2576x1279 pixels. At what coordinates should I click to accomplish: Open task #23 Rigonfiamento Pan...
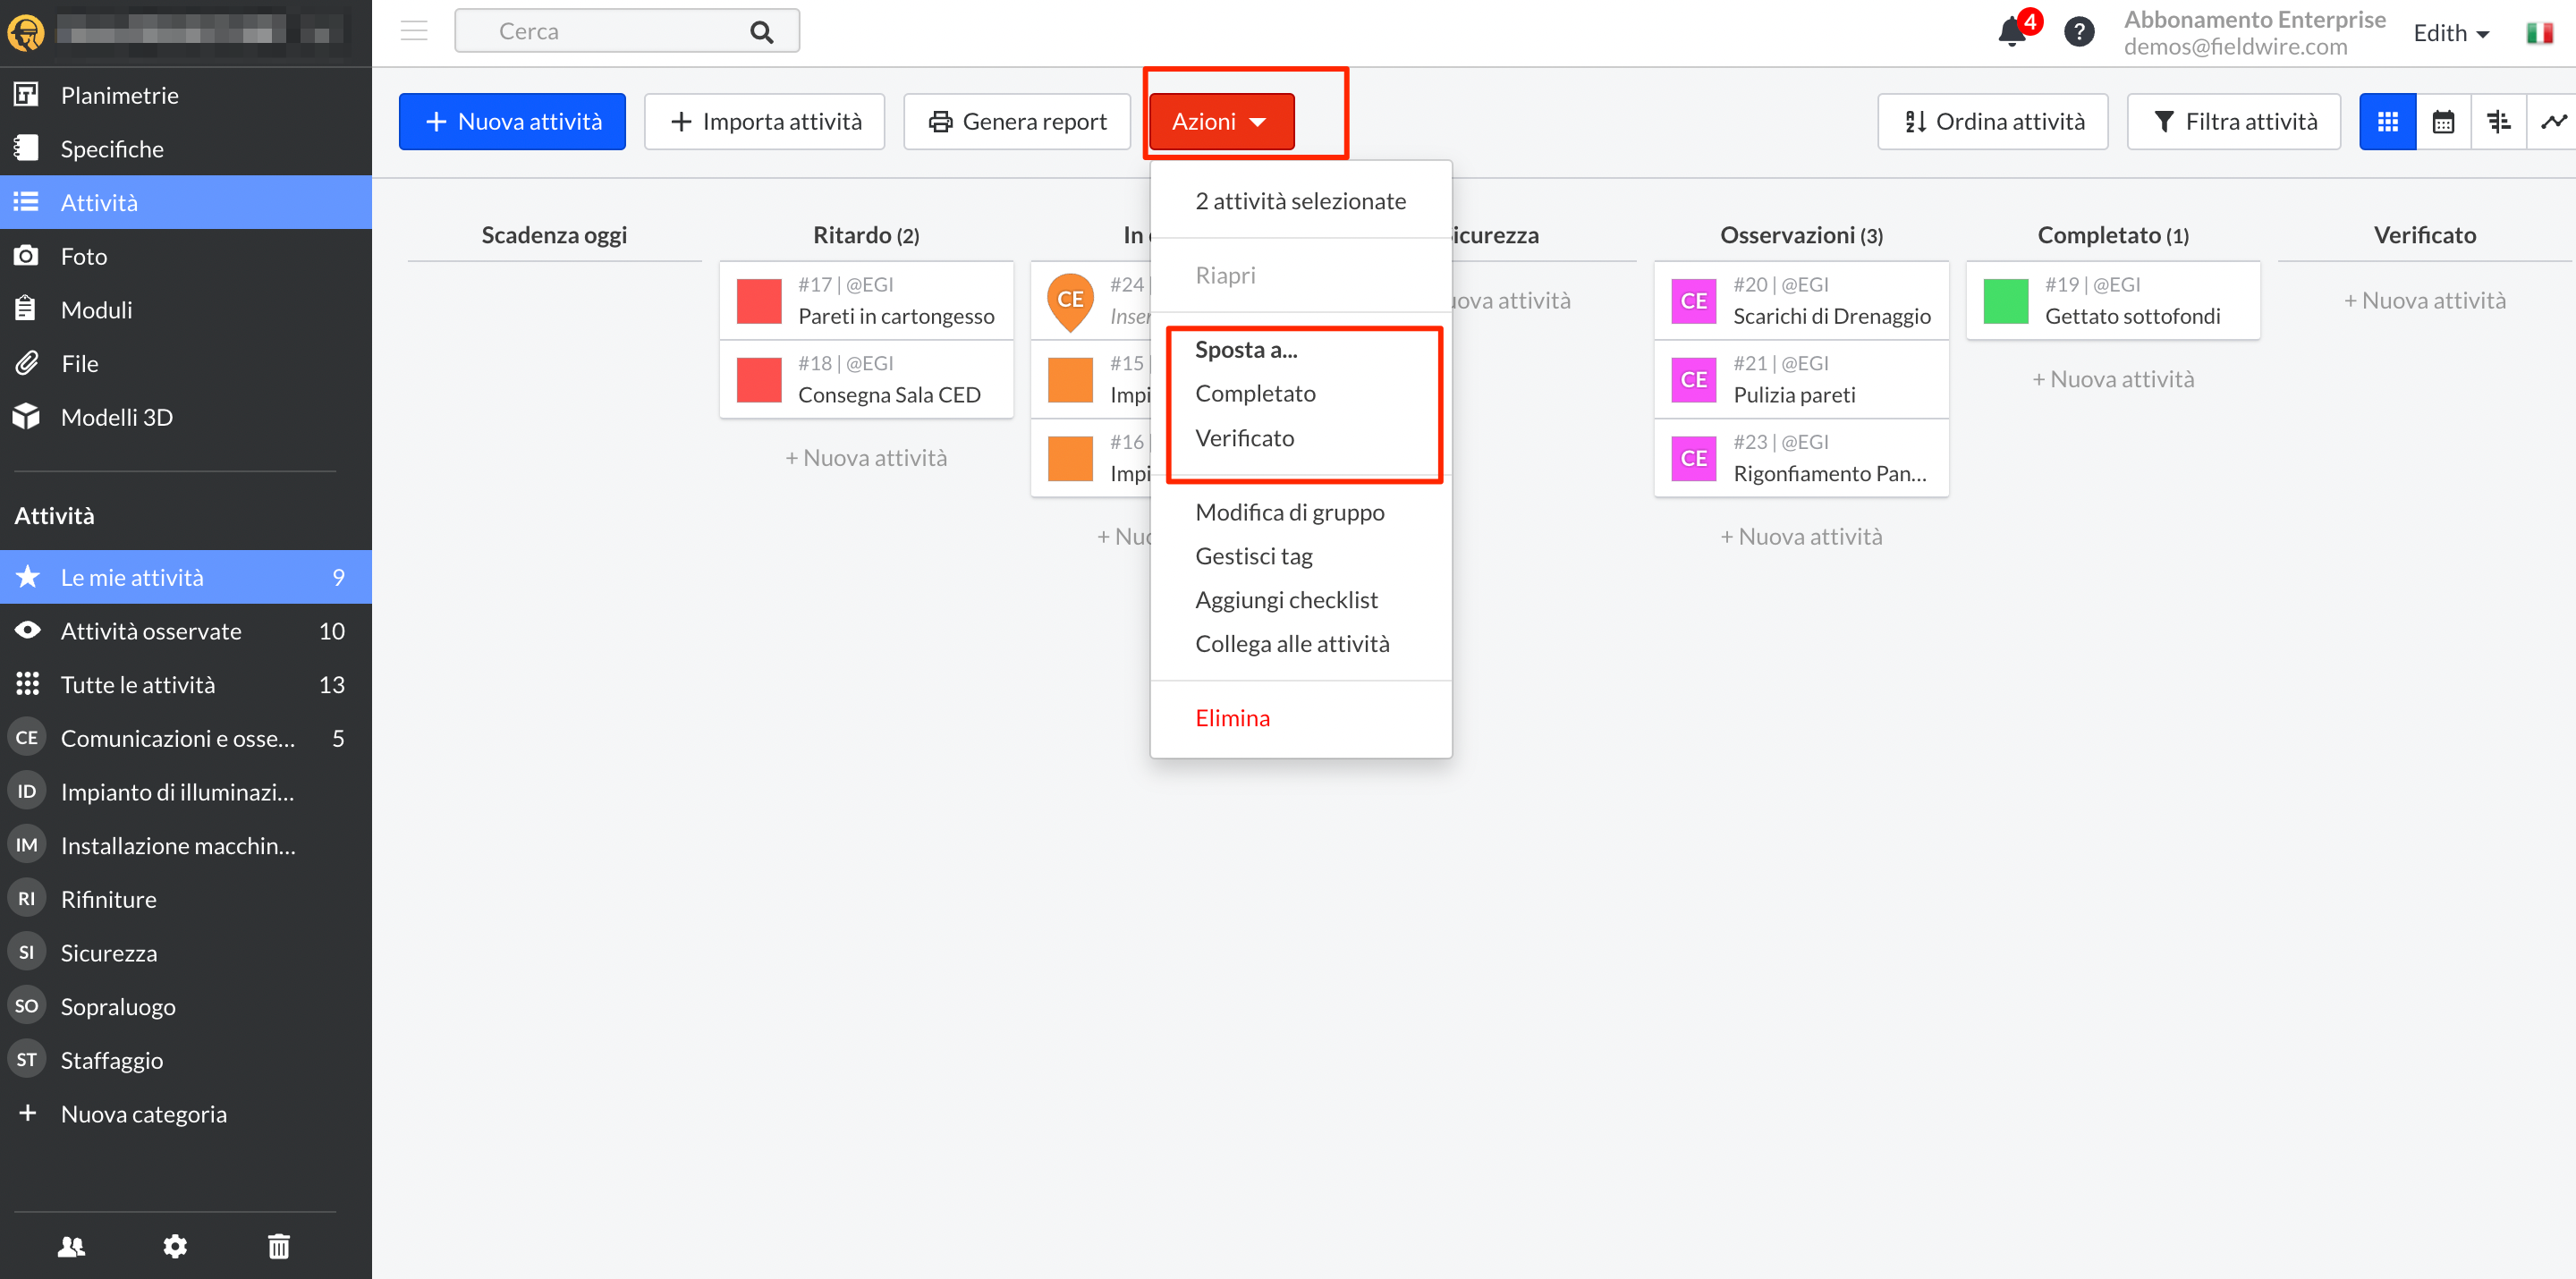(x=1801, y=458)
